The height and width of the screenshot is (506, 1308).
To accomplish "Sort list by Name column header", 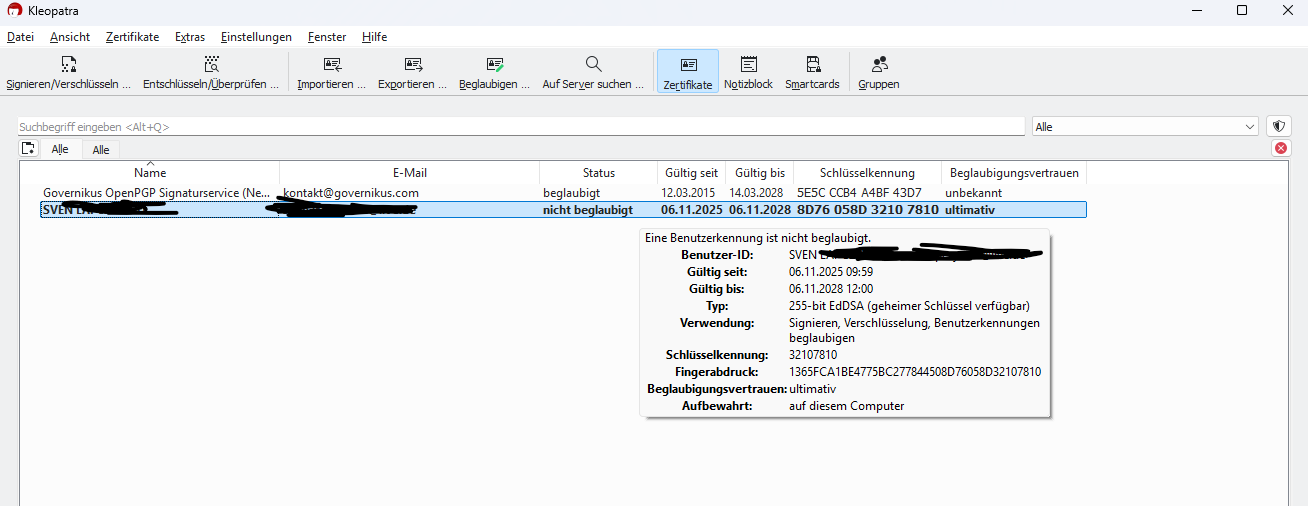I will (x=150, y=173).
